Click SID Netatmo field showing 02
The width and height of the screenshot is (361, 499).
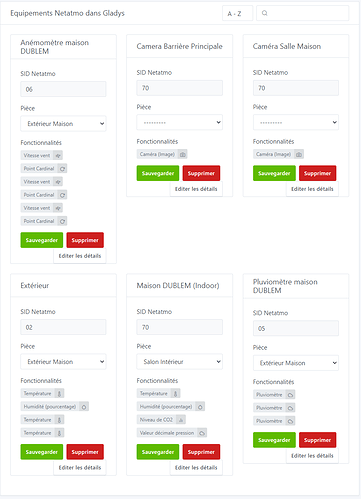(63, 327)
